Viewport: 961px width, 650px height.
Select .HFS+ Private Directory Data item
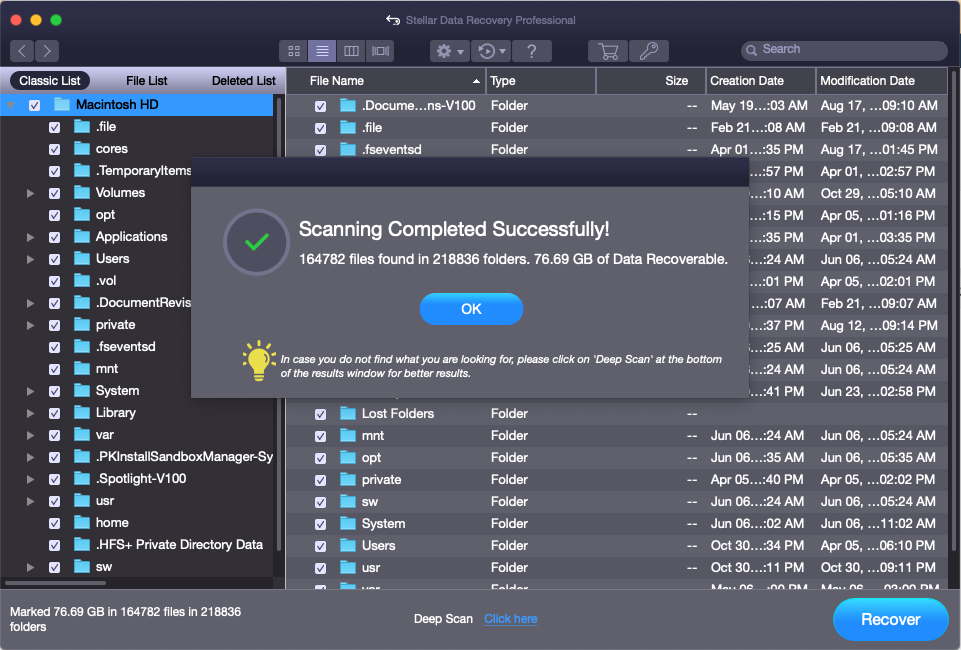pos(179,545)
